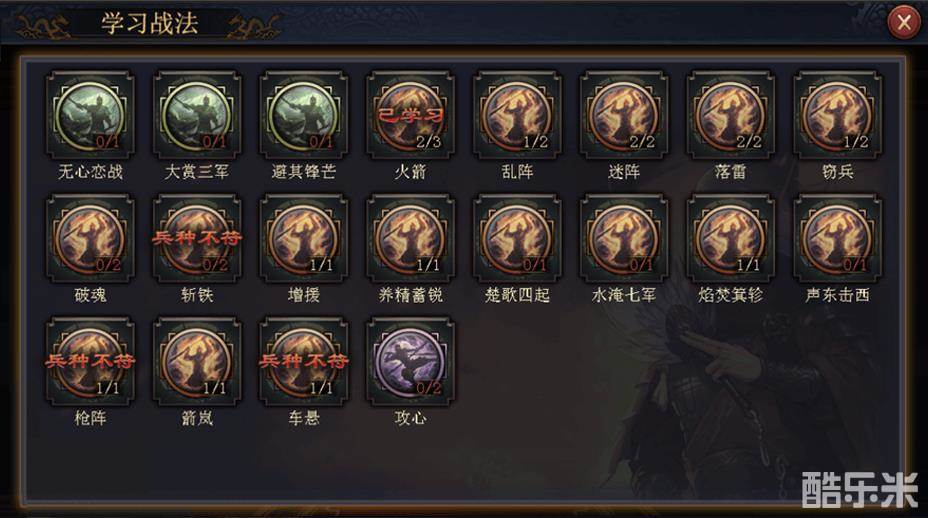Choose the 养精蓄锐 tactic icon
This screenshot has height=518, width=928.
[x=410, y=238]
